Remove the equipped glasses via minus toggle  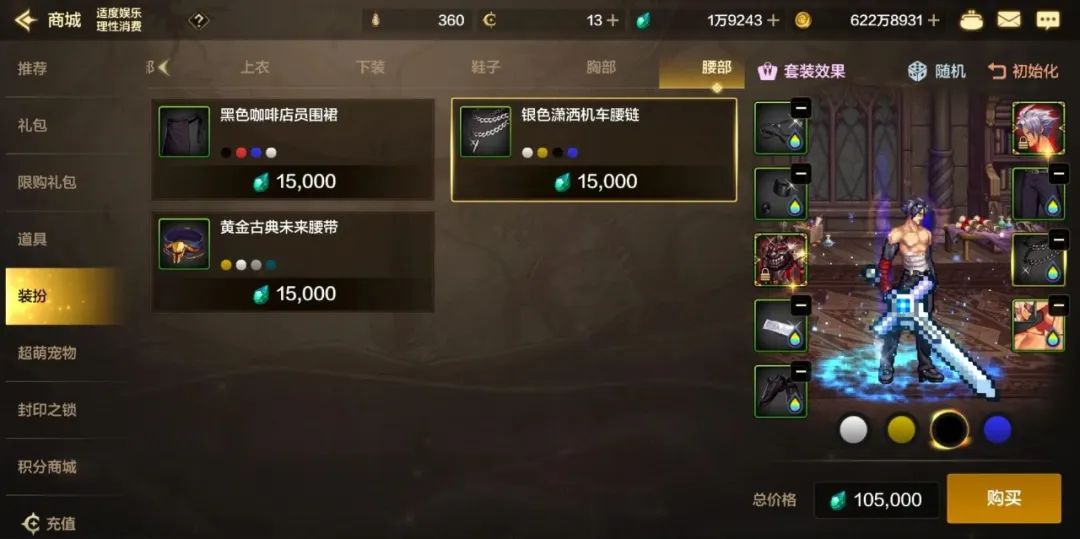point(800,108)
